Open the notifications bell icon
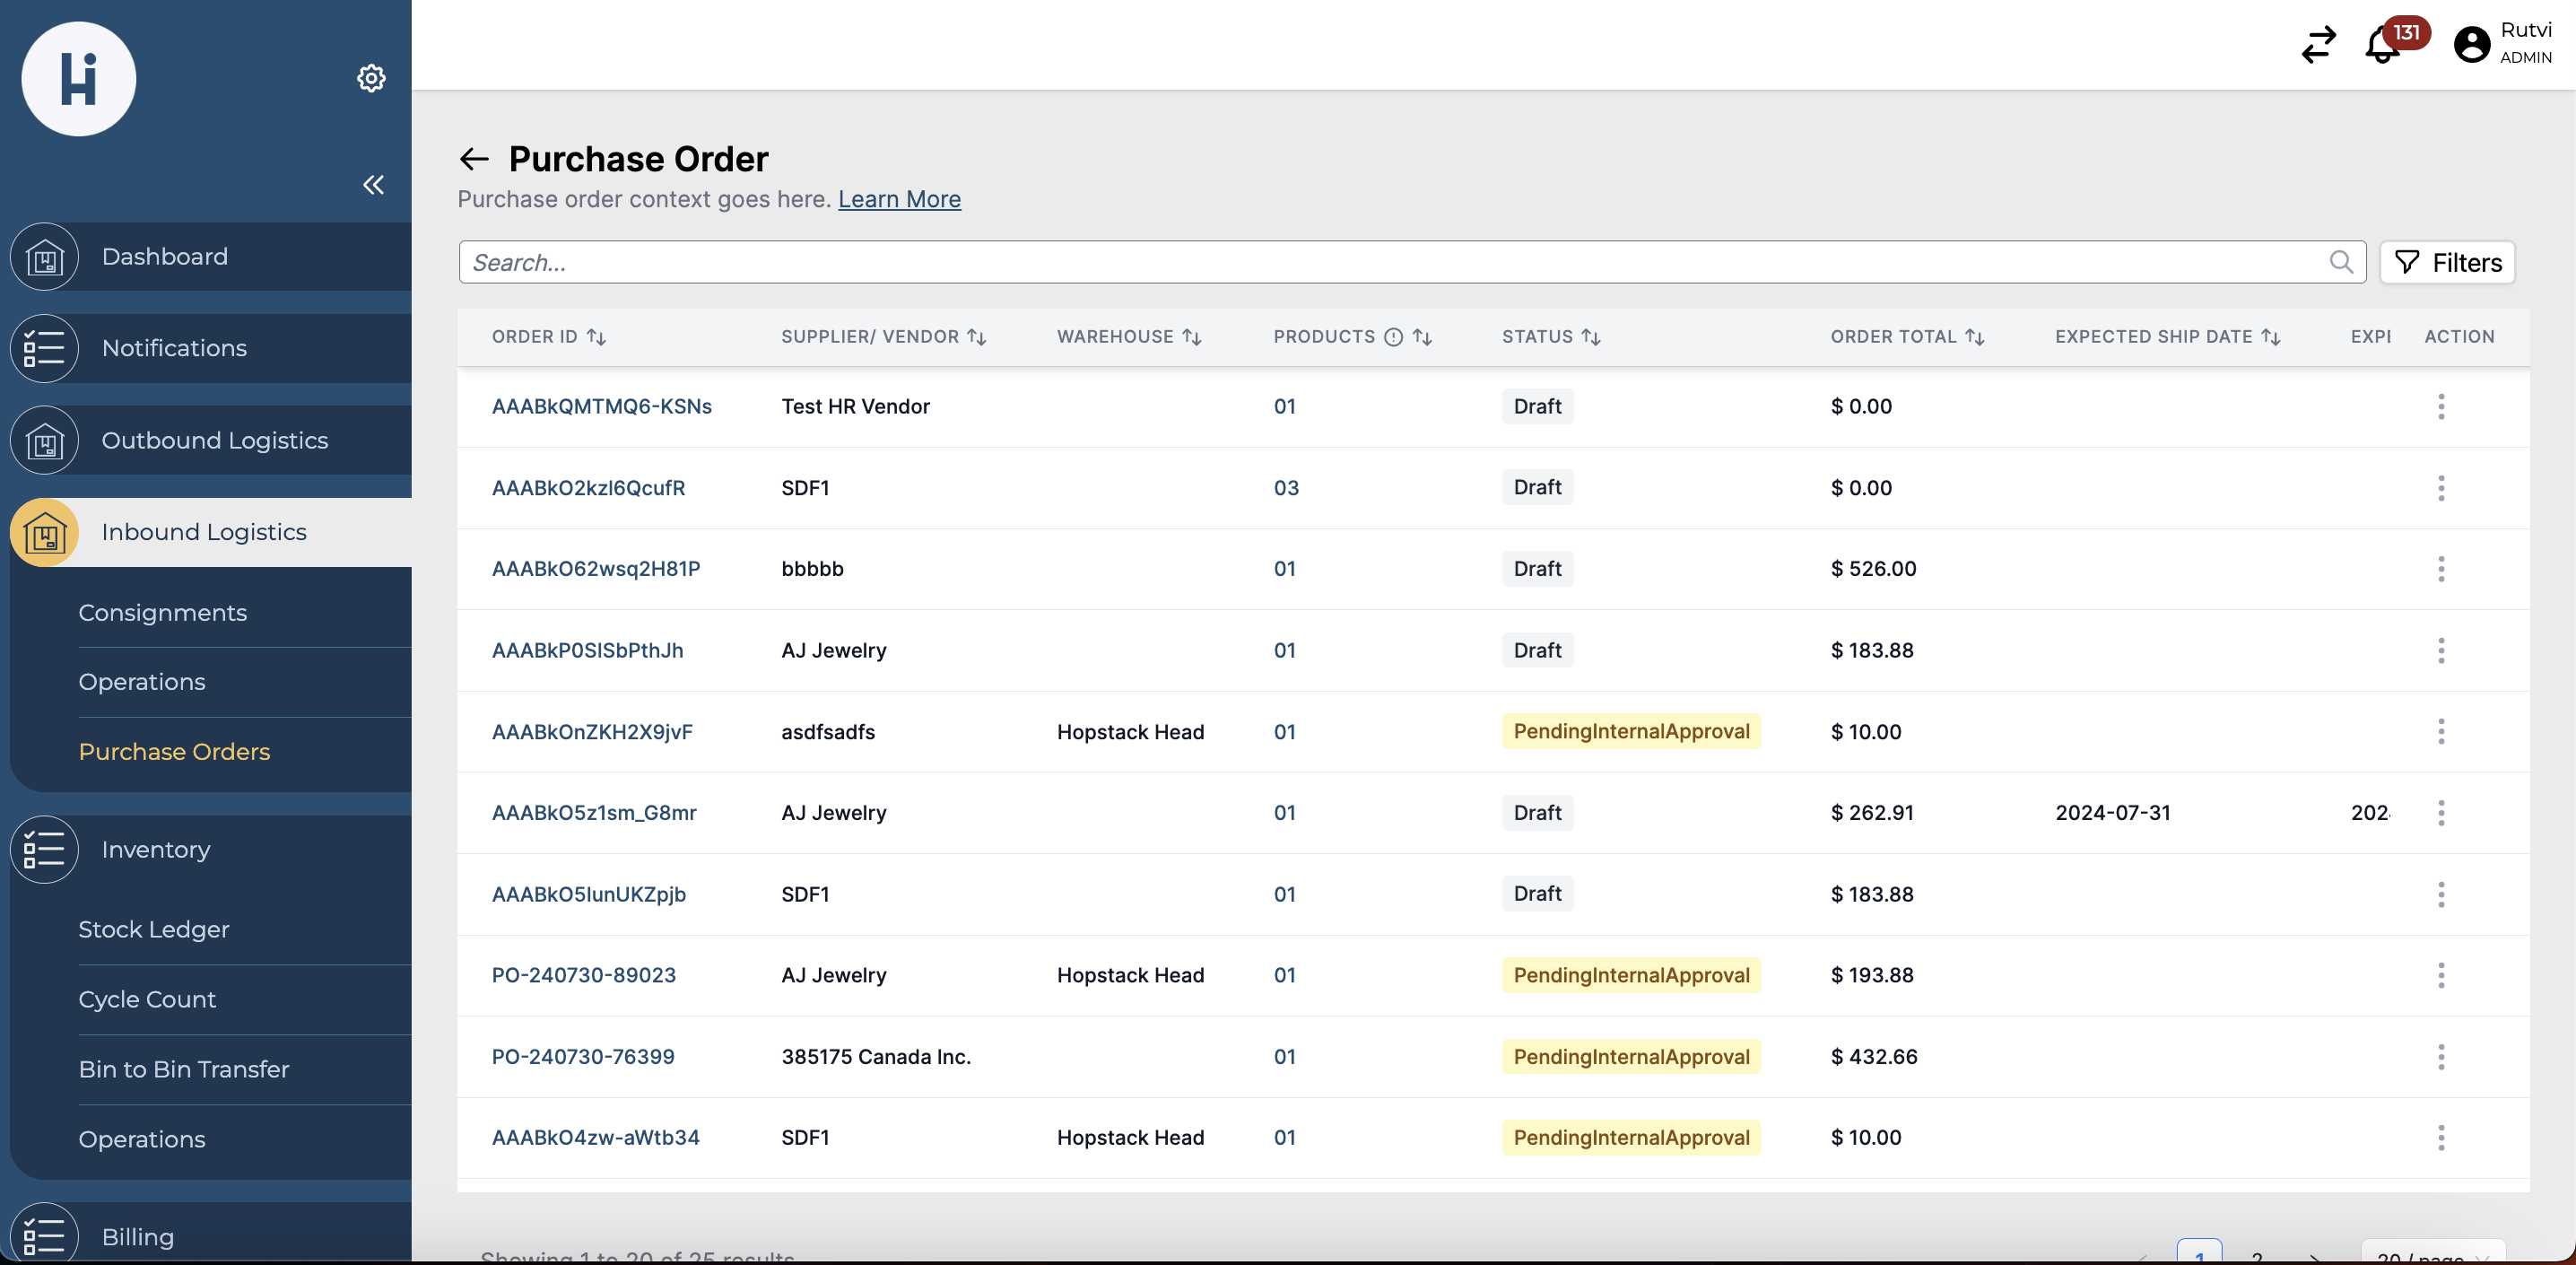Viewport: 2576px width, 1265px height. click(2382, 45)
